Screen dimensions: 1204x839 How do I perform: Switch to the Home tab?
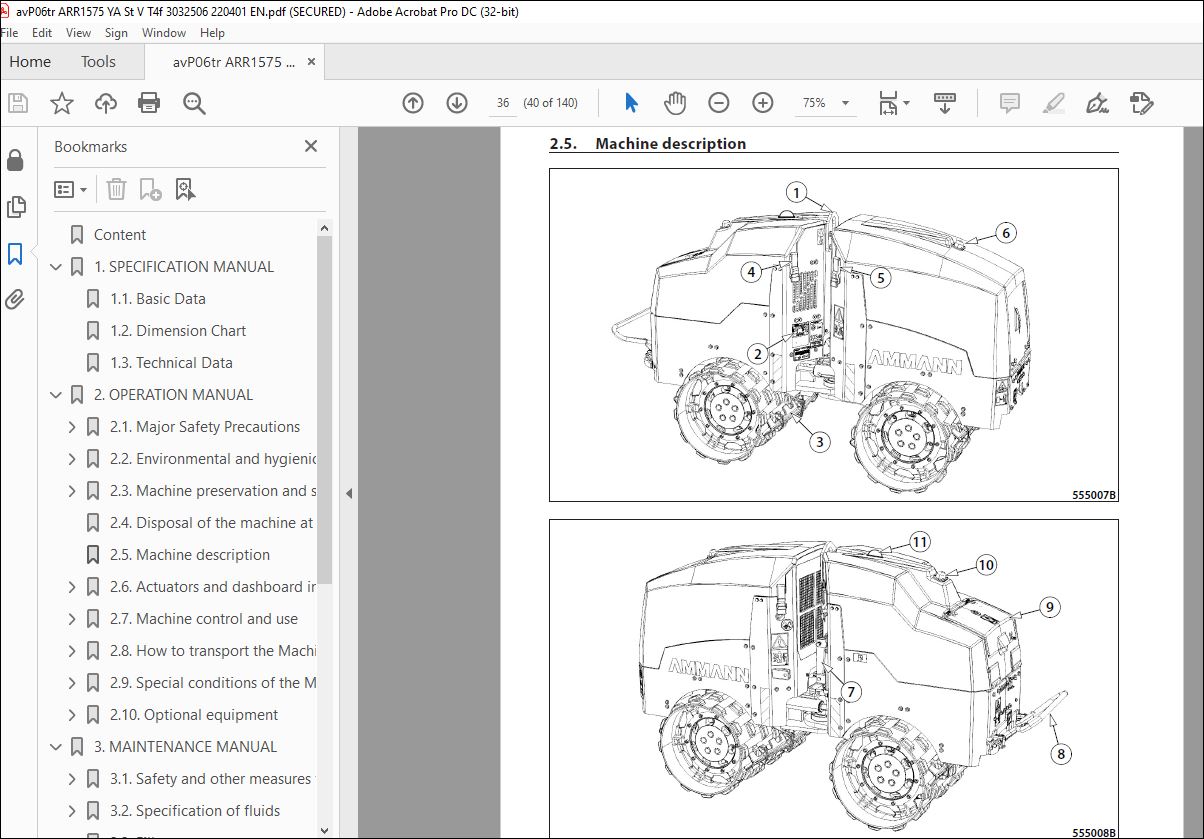coord(30,62)
